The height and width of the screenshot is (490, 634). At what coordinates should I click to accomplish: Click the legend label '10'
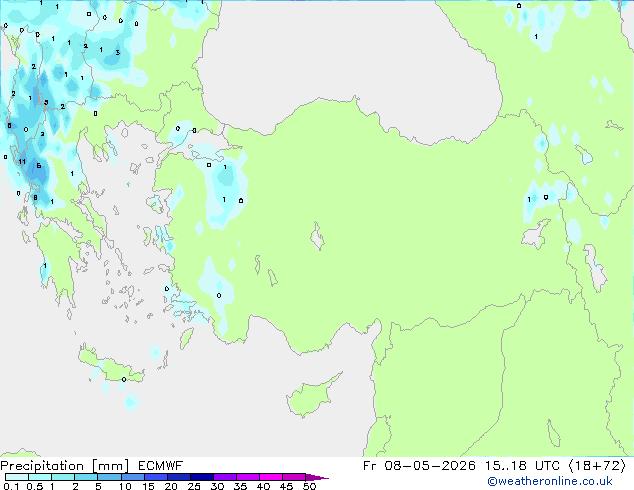tap(125, 486)
